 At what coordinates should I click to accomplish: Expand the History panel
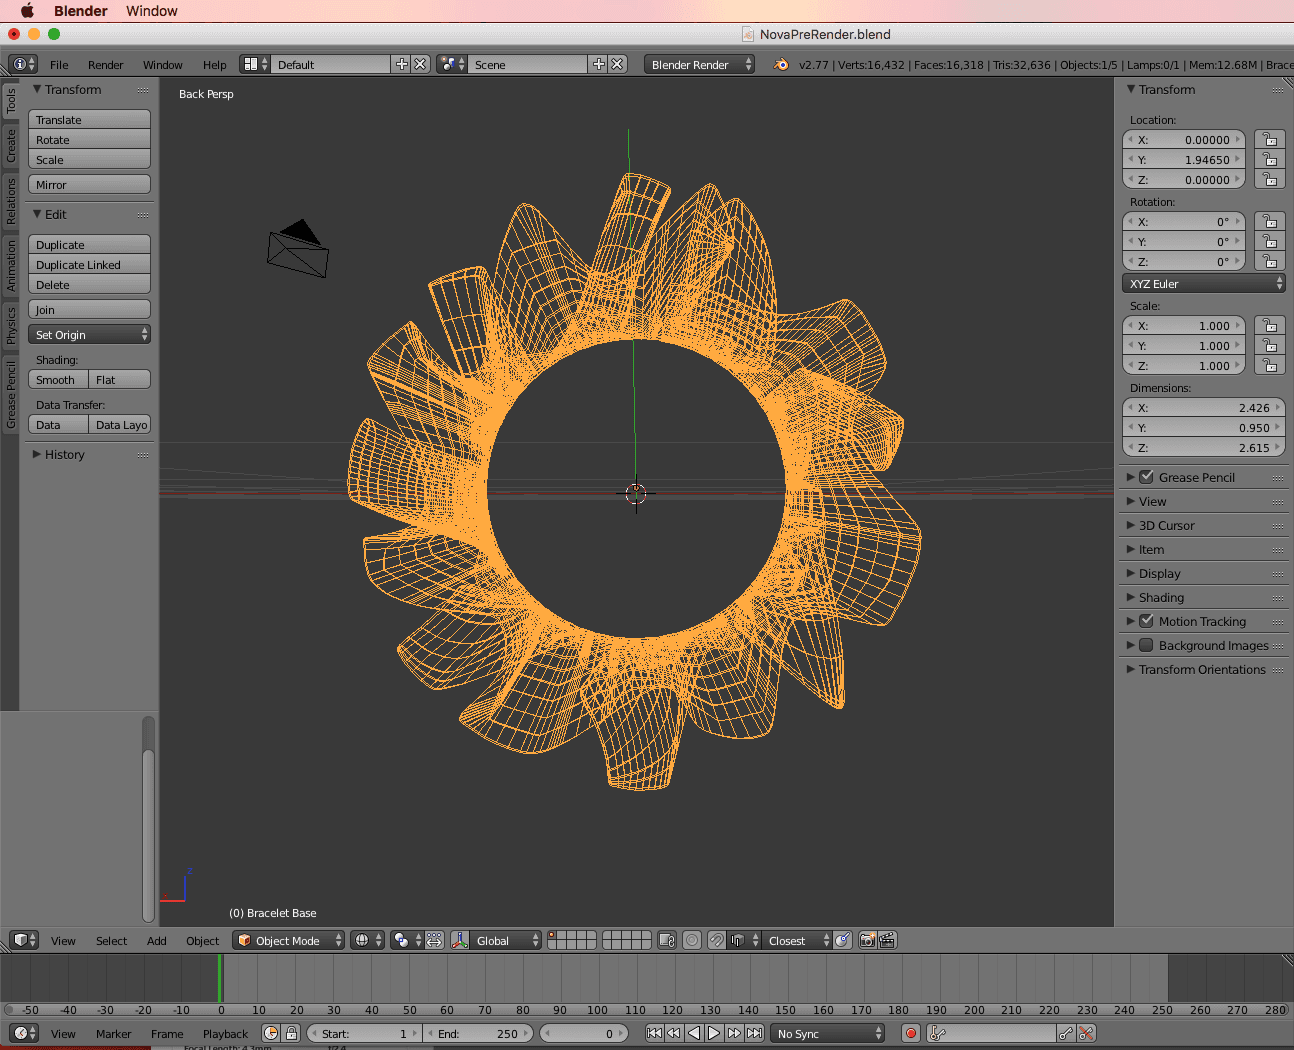click(64, 454)
